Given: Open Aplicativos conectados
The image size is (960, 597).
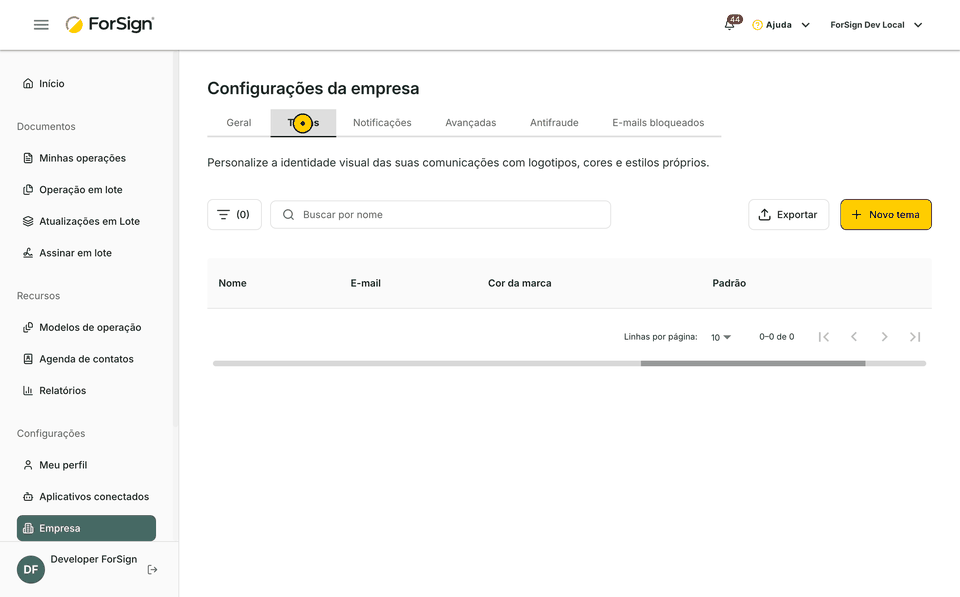Looking at the screenshot, I should coord(86,497).
